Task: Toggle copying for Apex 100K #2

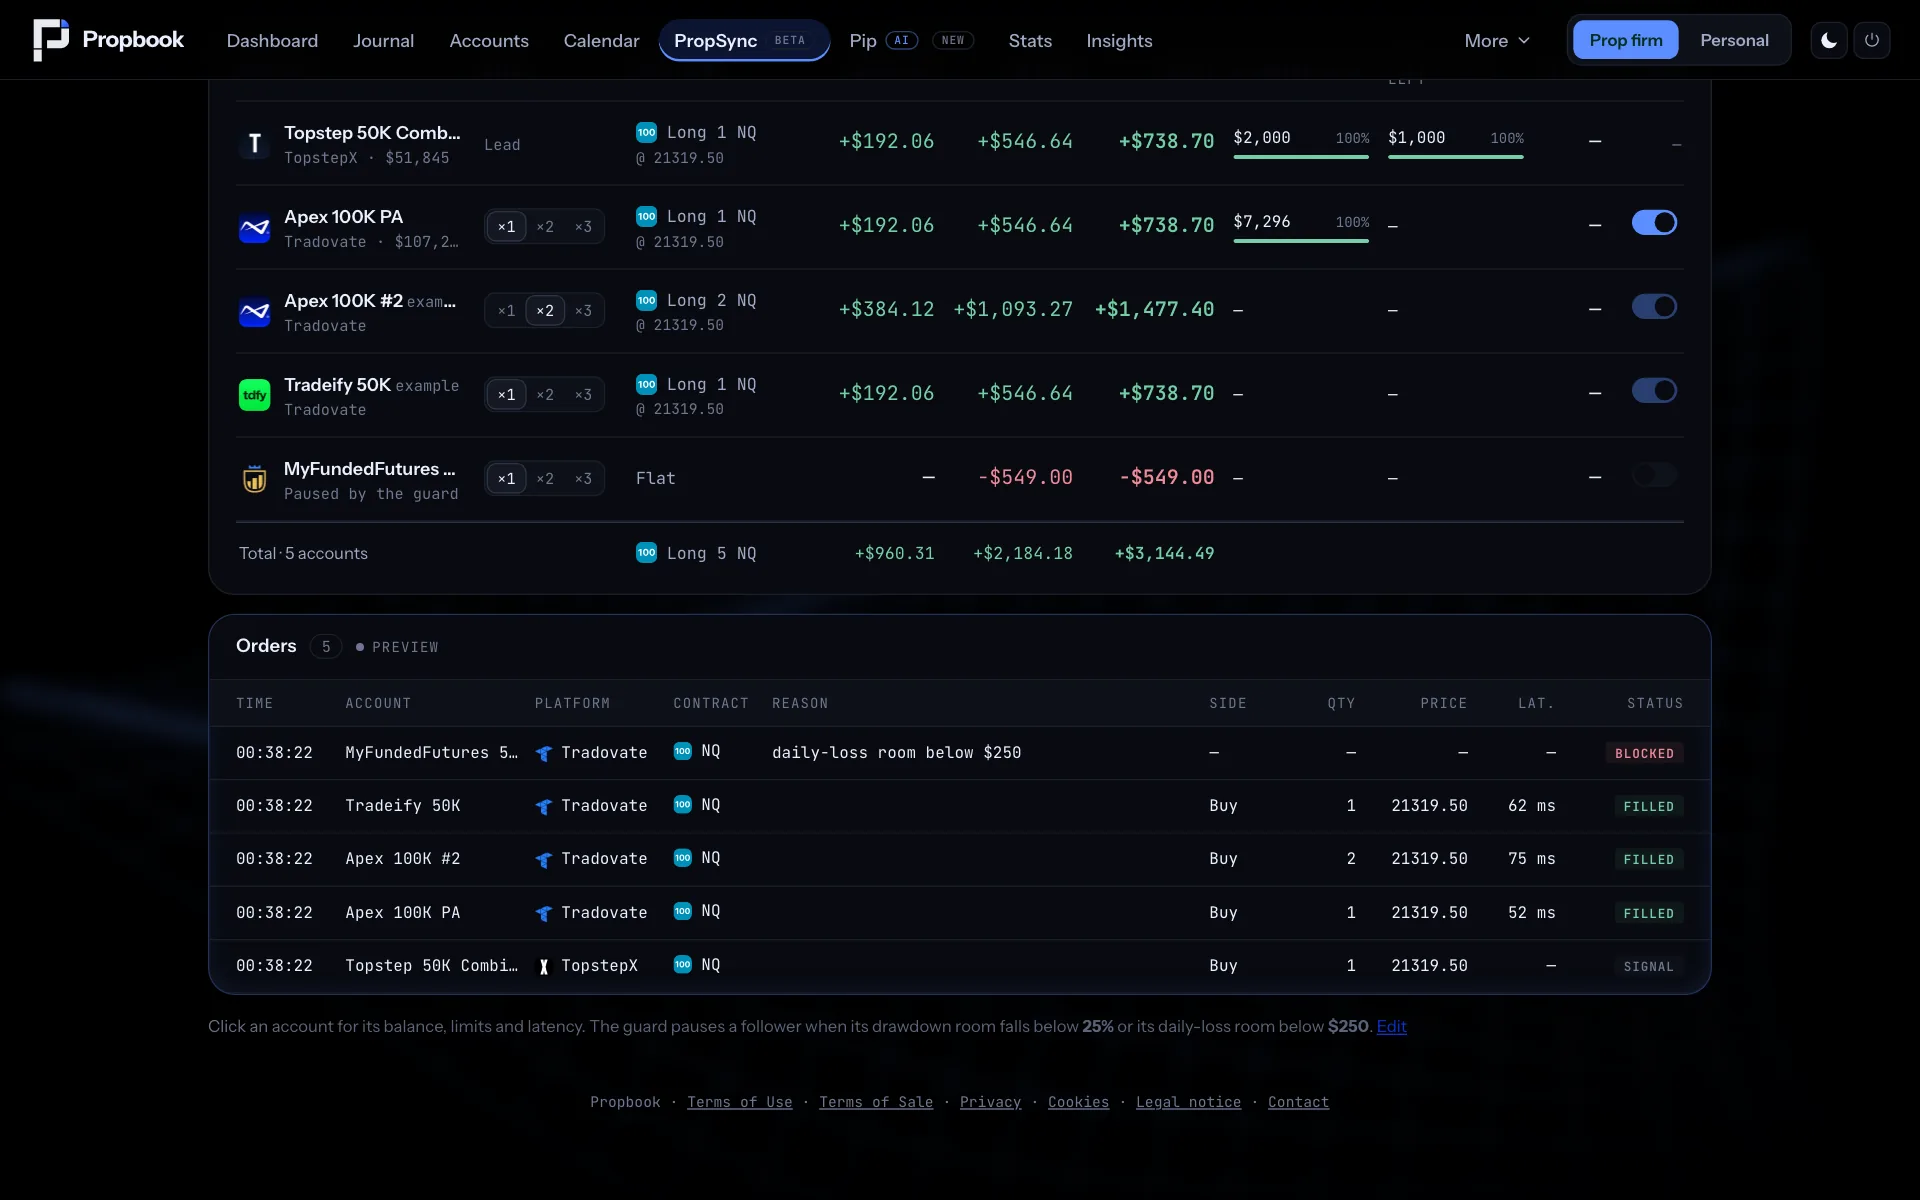Action: (x=1654, y=306)
